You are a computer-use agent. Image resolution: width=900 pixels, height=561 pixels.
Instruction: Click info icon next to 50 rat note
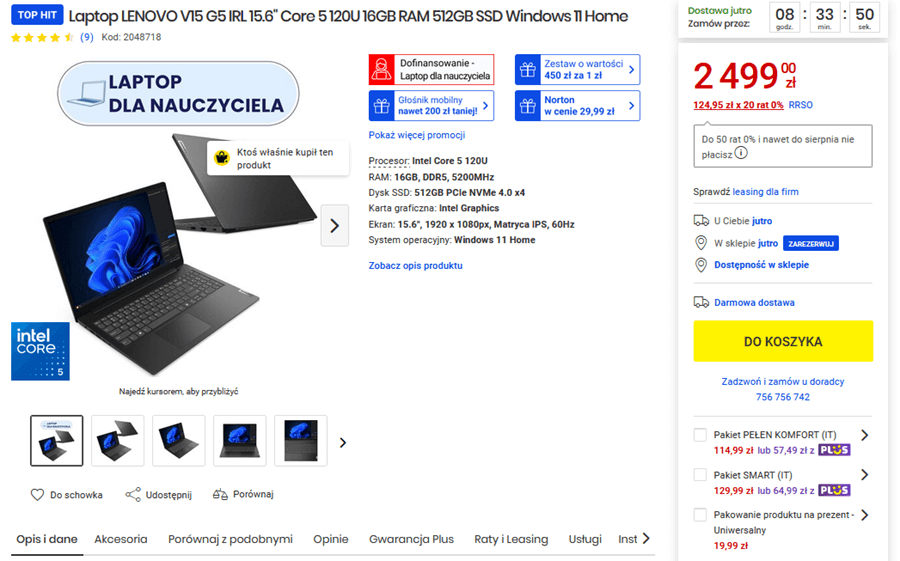[x=741, y=153]
